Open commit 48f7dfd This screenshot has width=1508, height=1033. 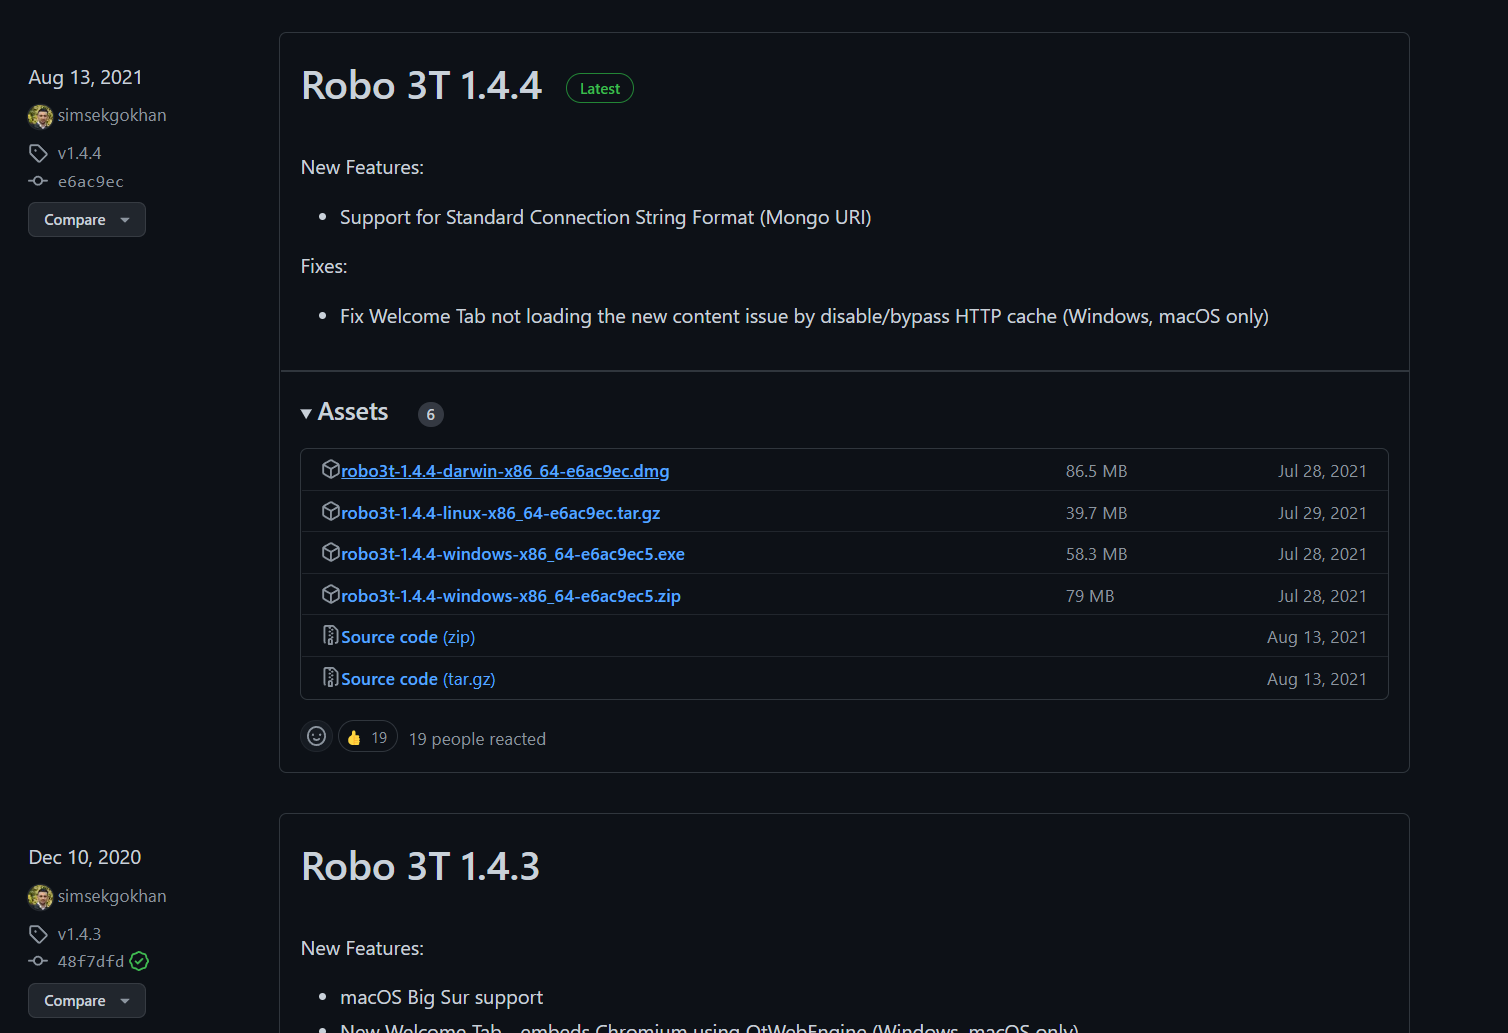tap(91, 961)
